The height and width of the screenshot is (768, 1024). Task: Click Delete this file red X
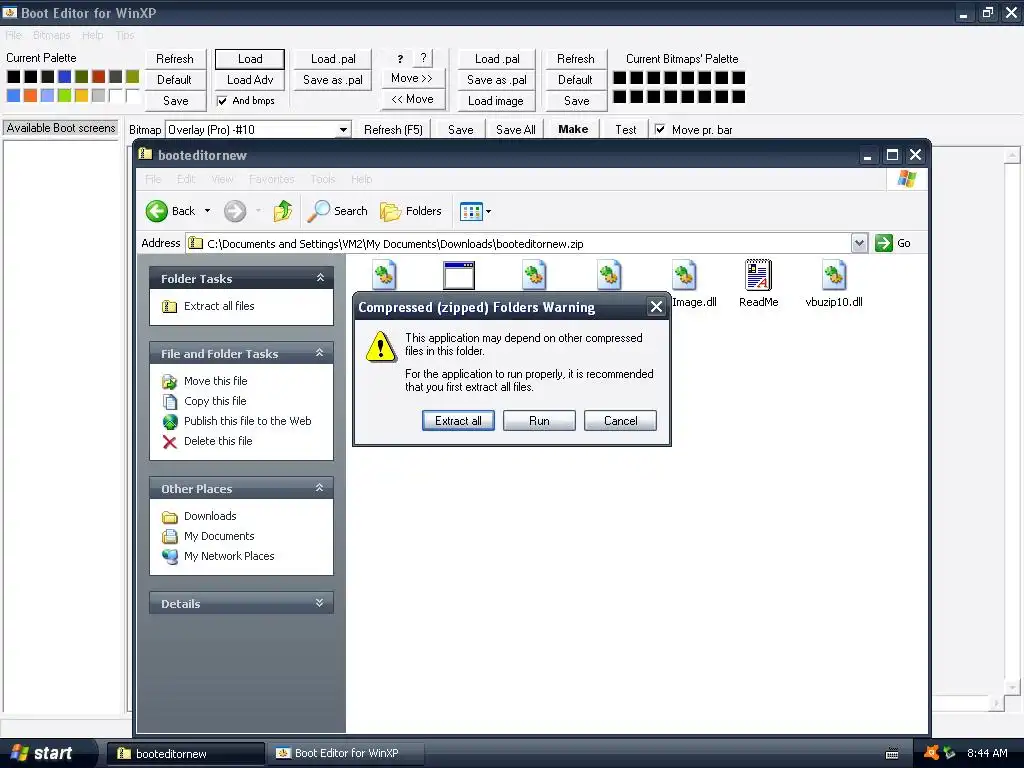point(169,442)
